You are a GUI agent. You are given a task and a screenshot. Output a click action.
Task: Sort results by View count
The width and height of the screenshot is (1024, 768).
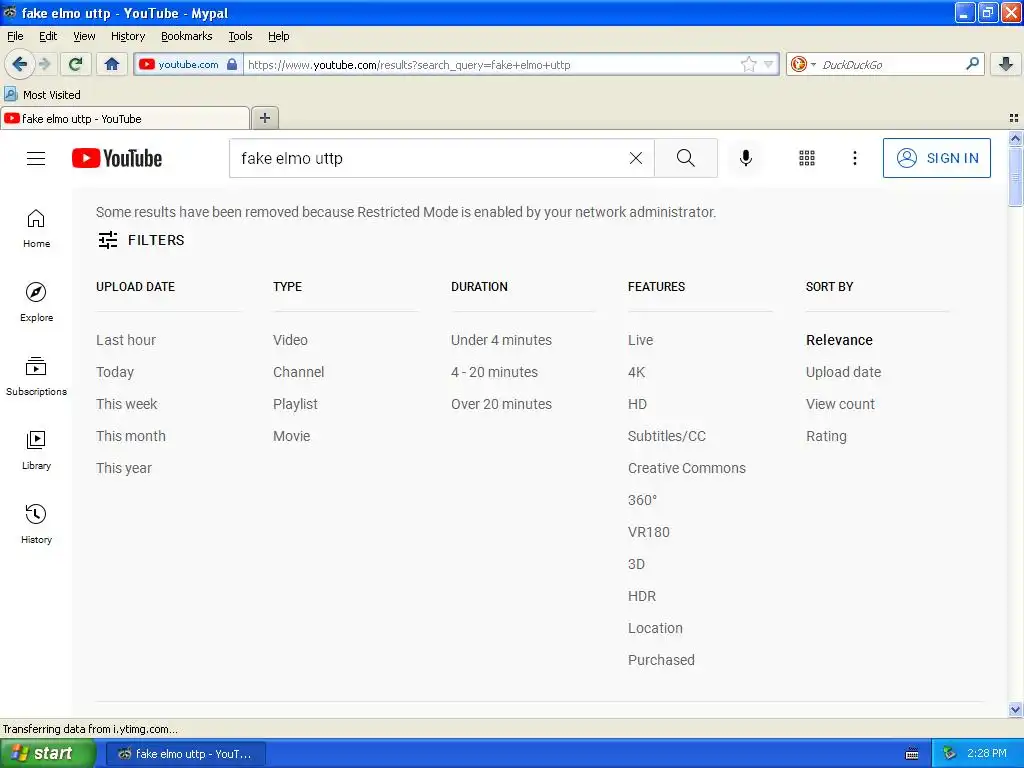pos(840,404)
